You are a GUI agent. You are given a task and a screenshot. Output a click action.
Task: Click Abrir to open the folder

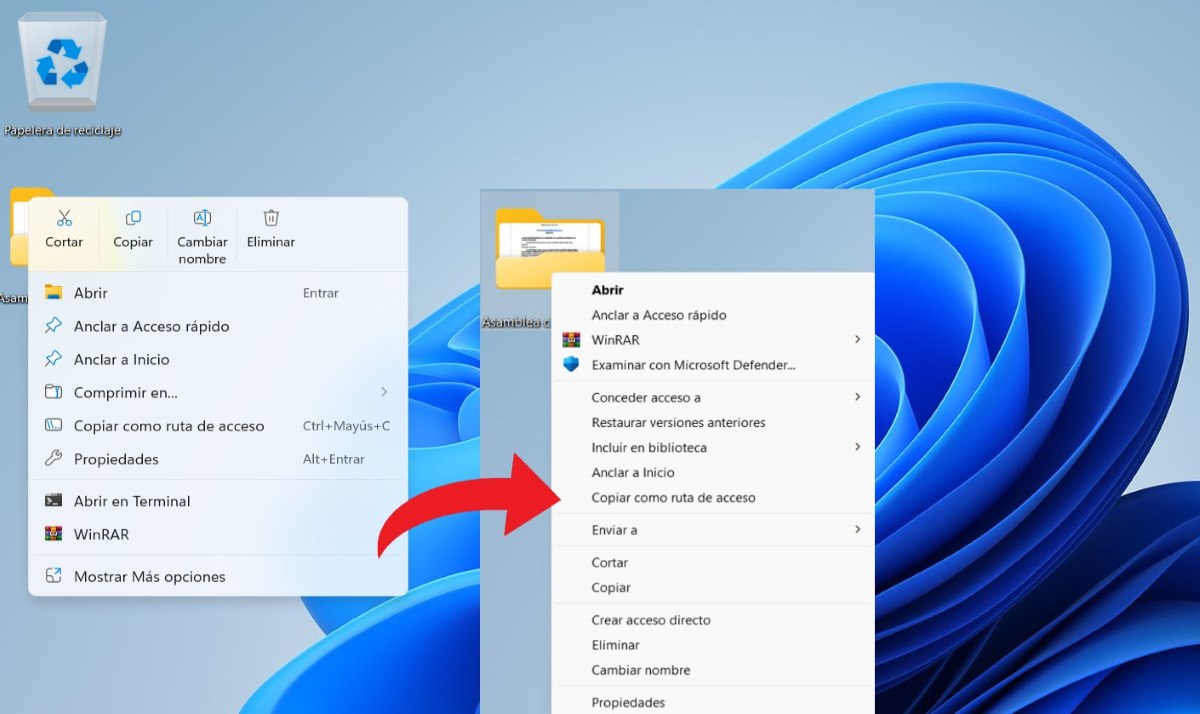click(90, 292)
